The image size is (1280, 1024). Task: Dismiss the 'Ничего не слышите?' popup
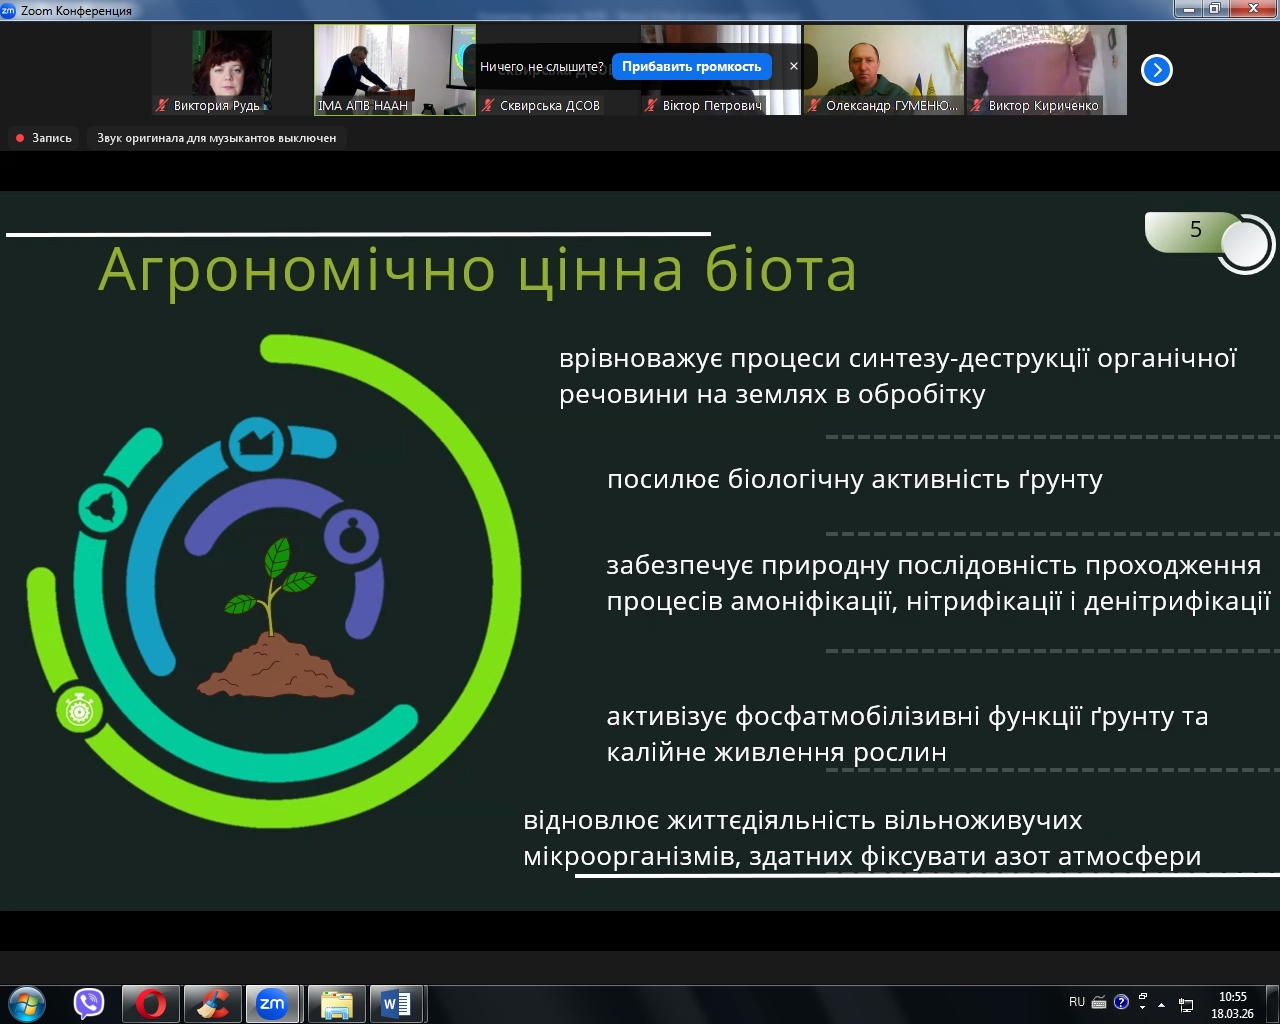point(794,66)
